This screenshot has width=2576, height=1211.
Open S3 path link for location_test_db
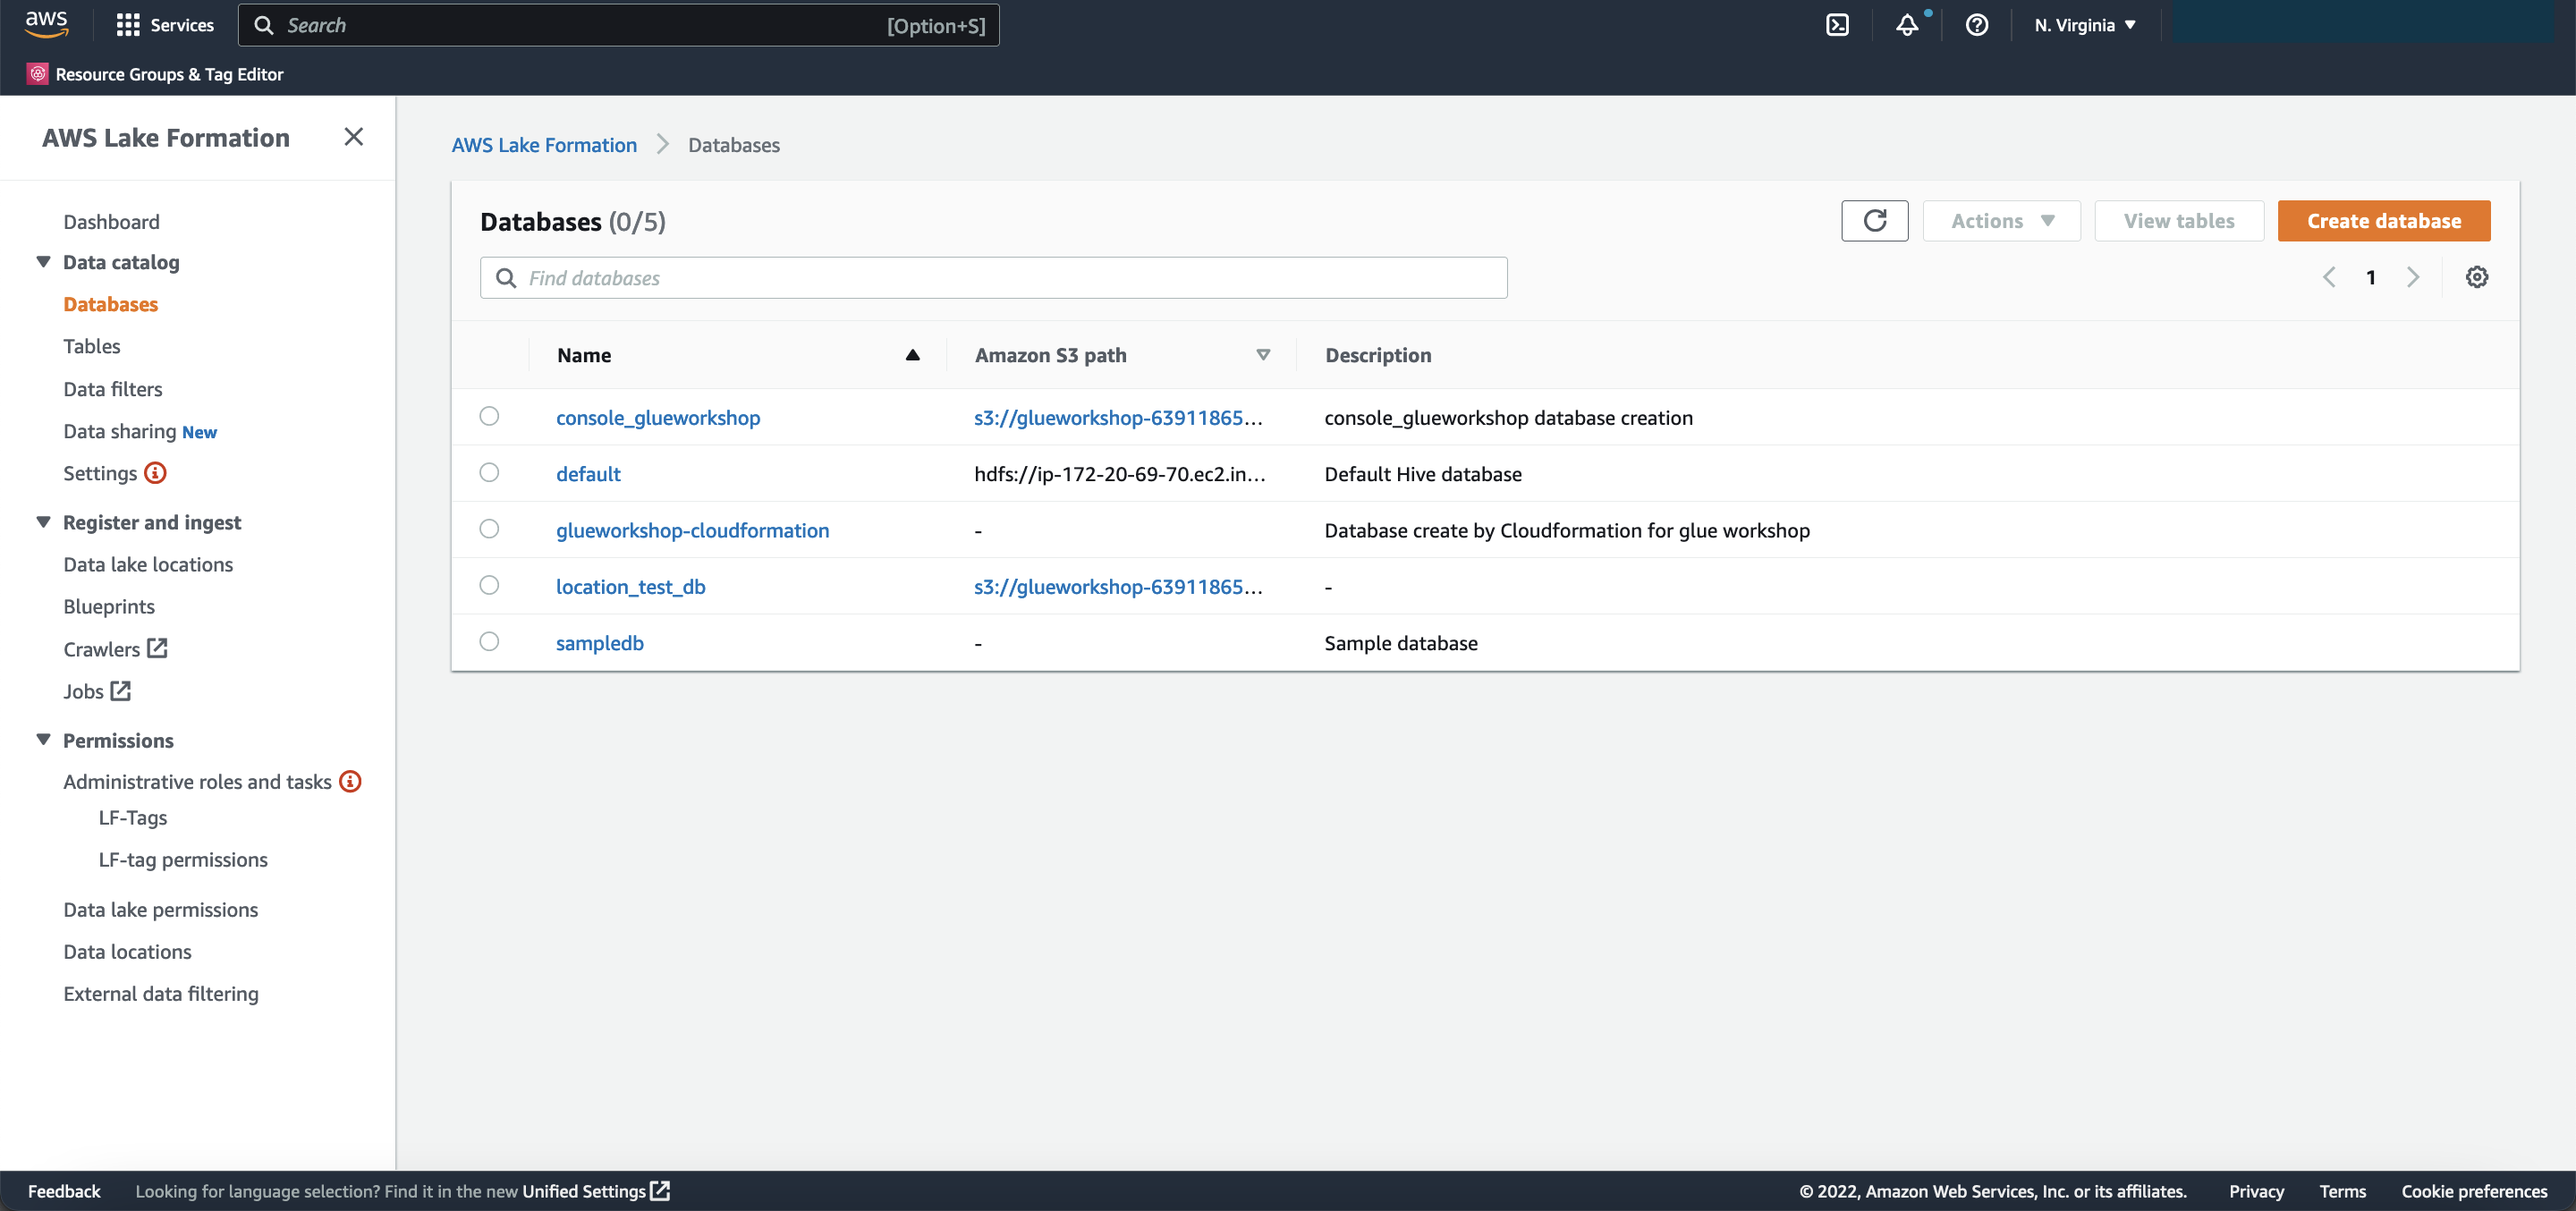(1118, 586)
